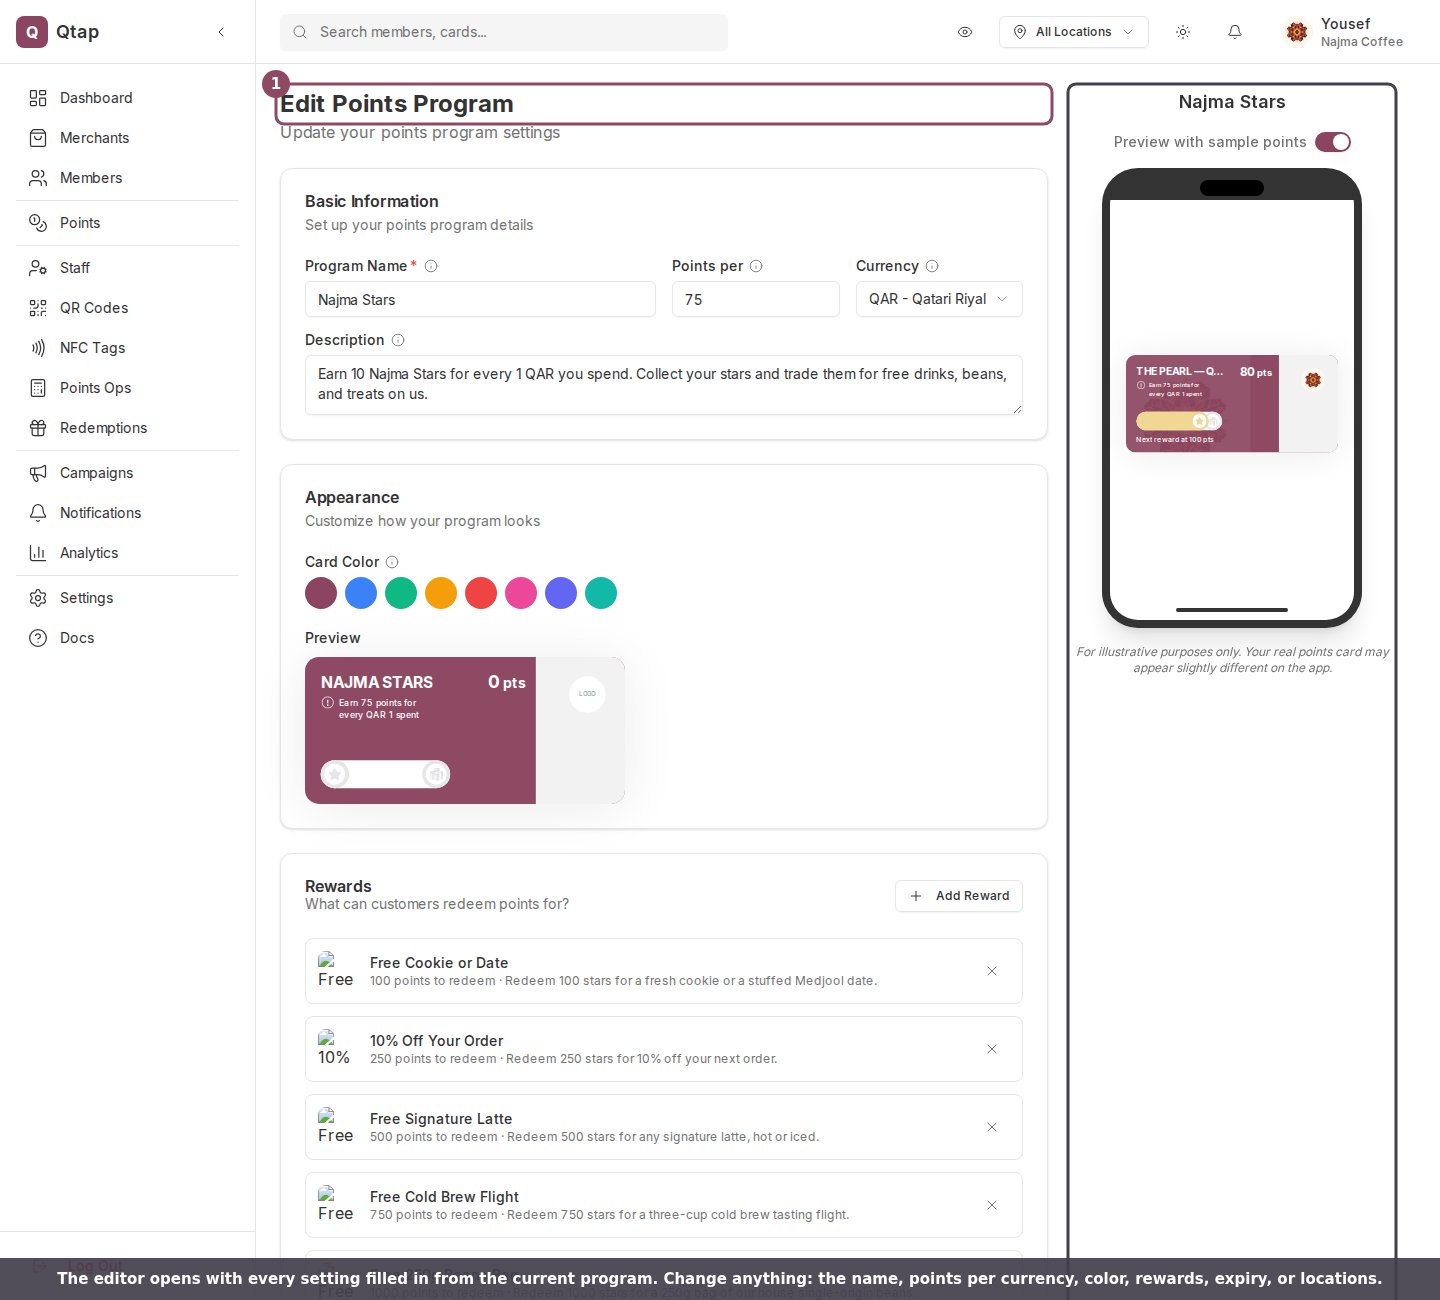
Task: Click the Program Name info icon
Action: (431, 266)
